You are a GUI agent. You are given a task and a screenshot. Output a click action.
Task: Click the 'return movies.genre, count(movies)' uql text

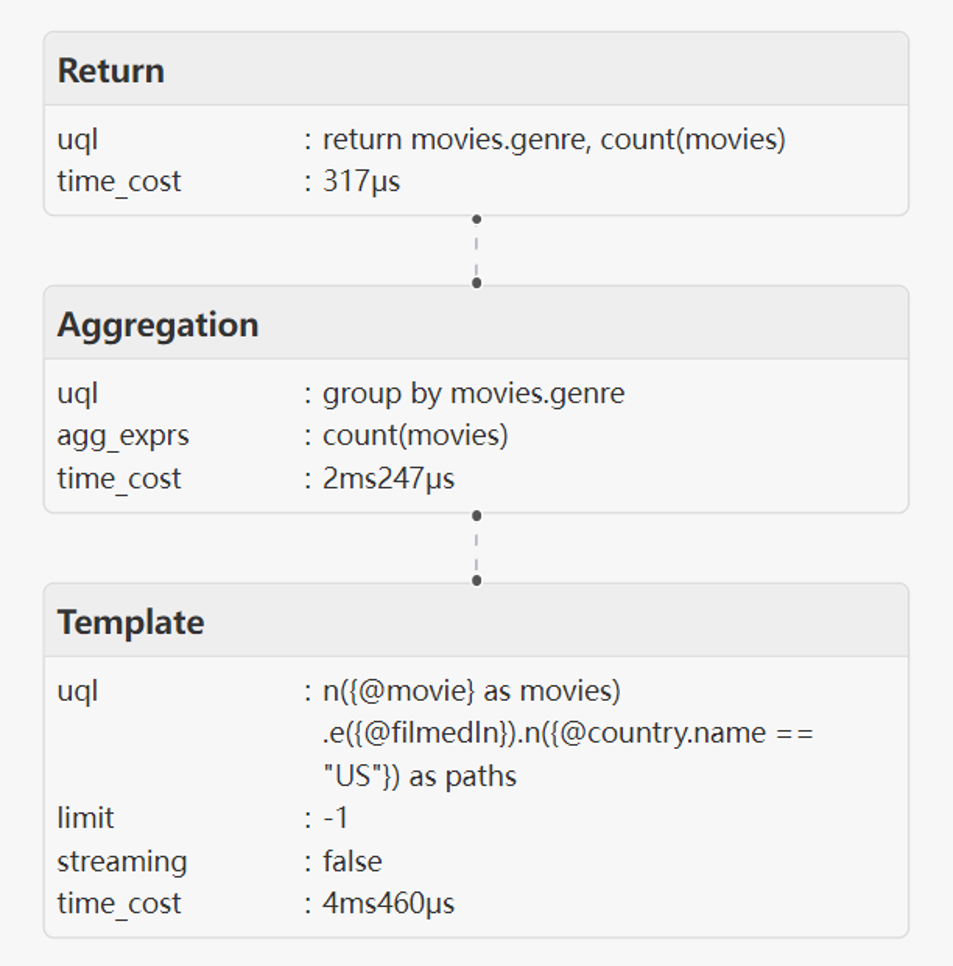click(x=554, y=139)
